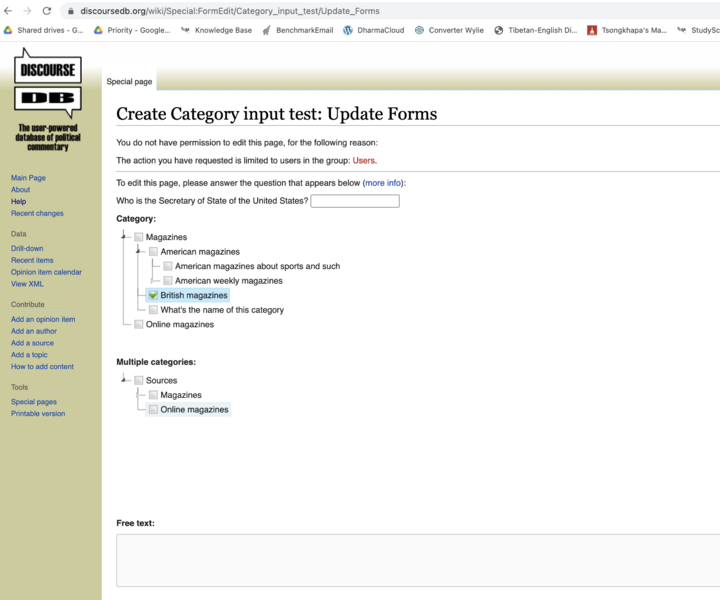Open How to add content

pos(42,367)
